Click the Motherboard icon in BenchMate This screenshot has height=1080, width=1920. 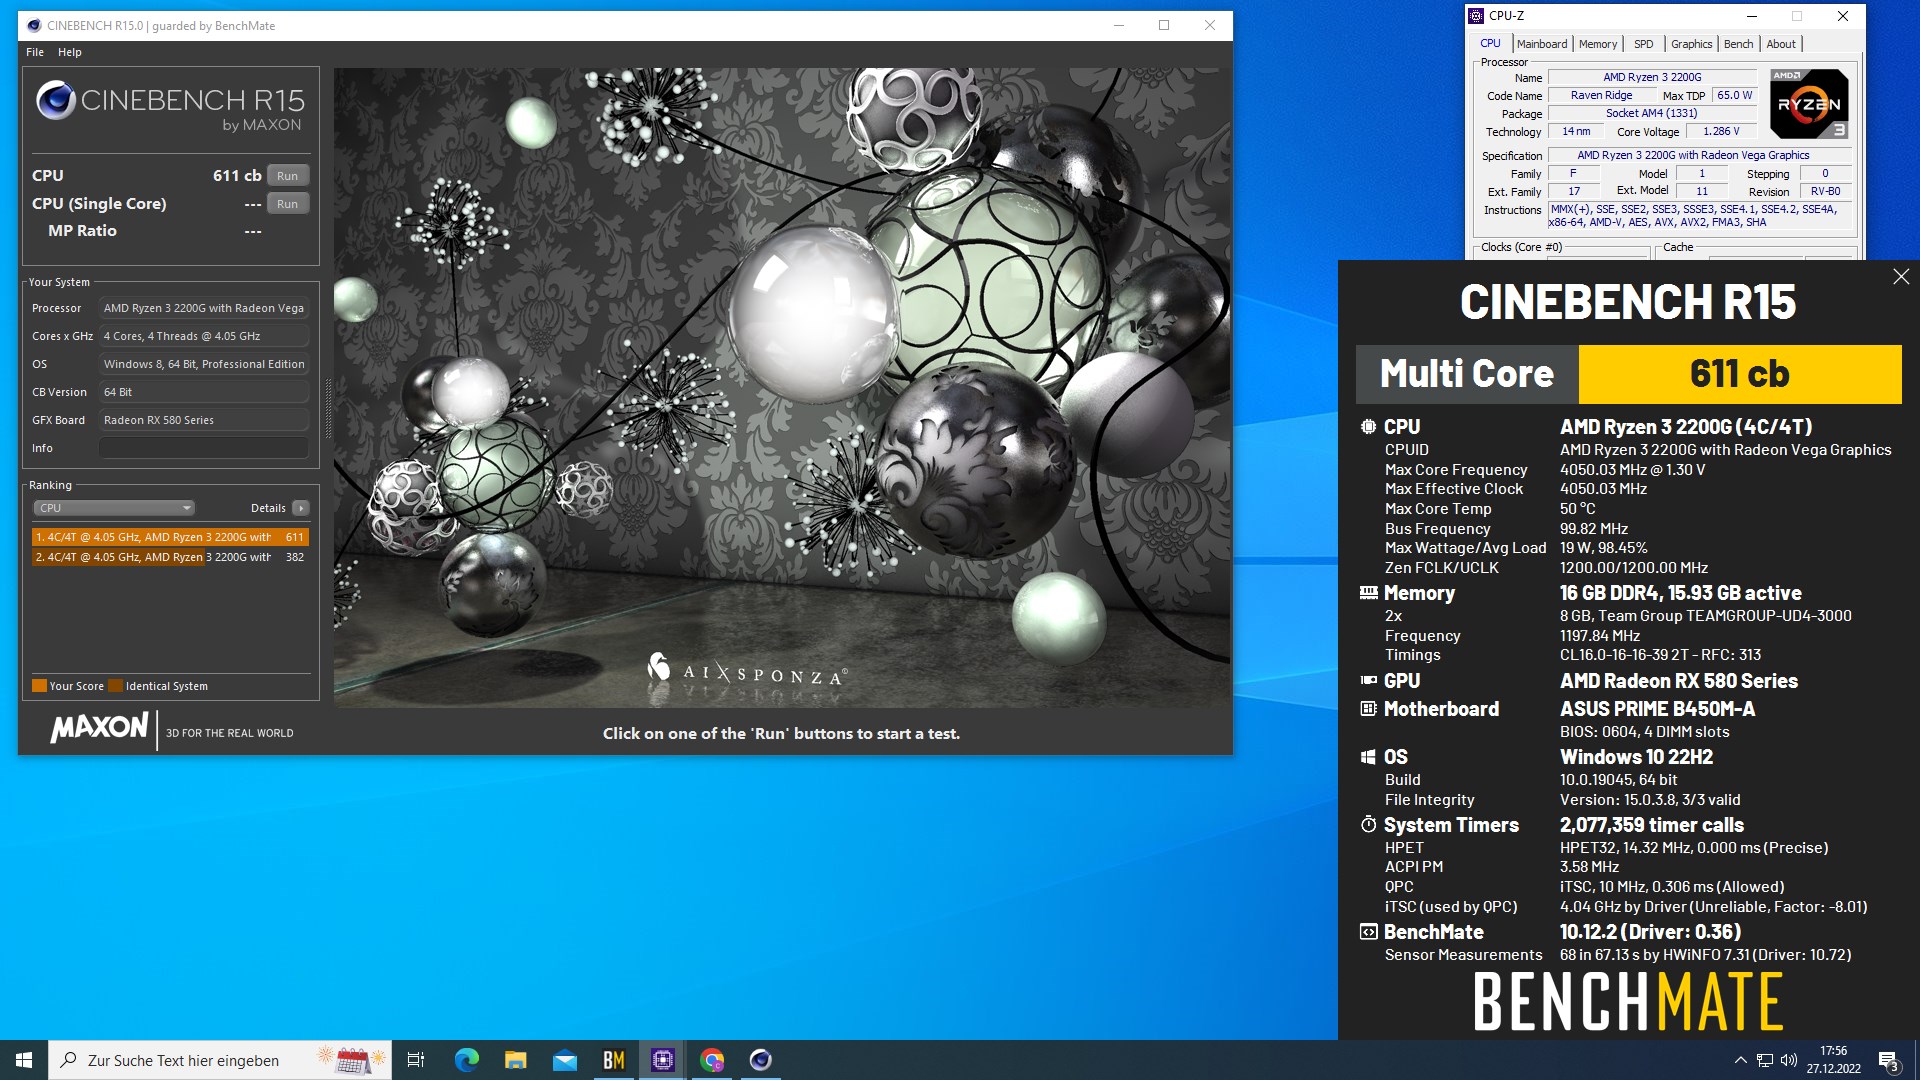click(x=1368, y=709)
